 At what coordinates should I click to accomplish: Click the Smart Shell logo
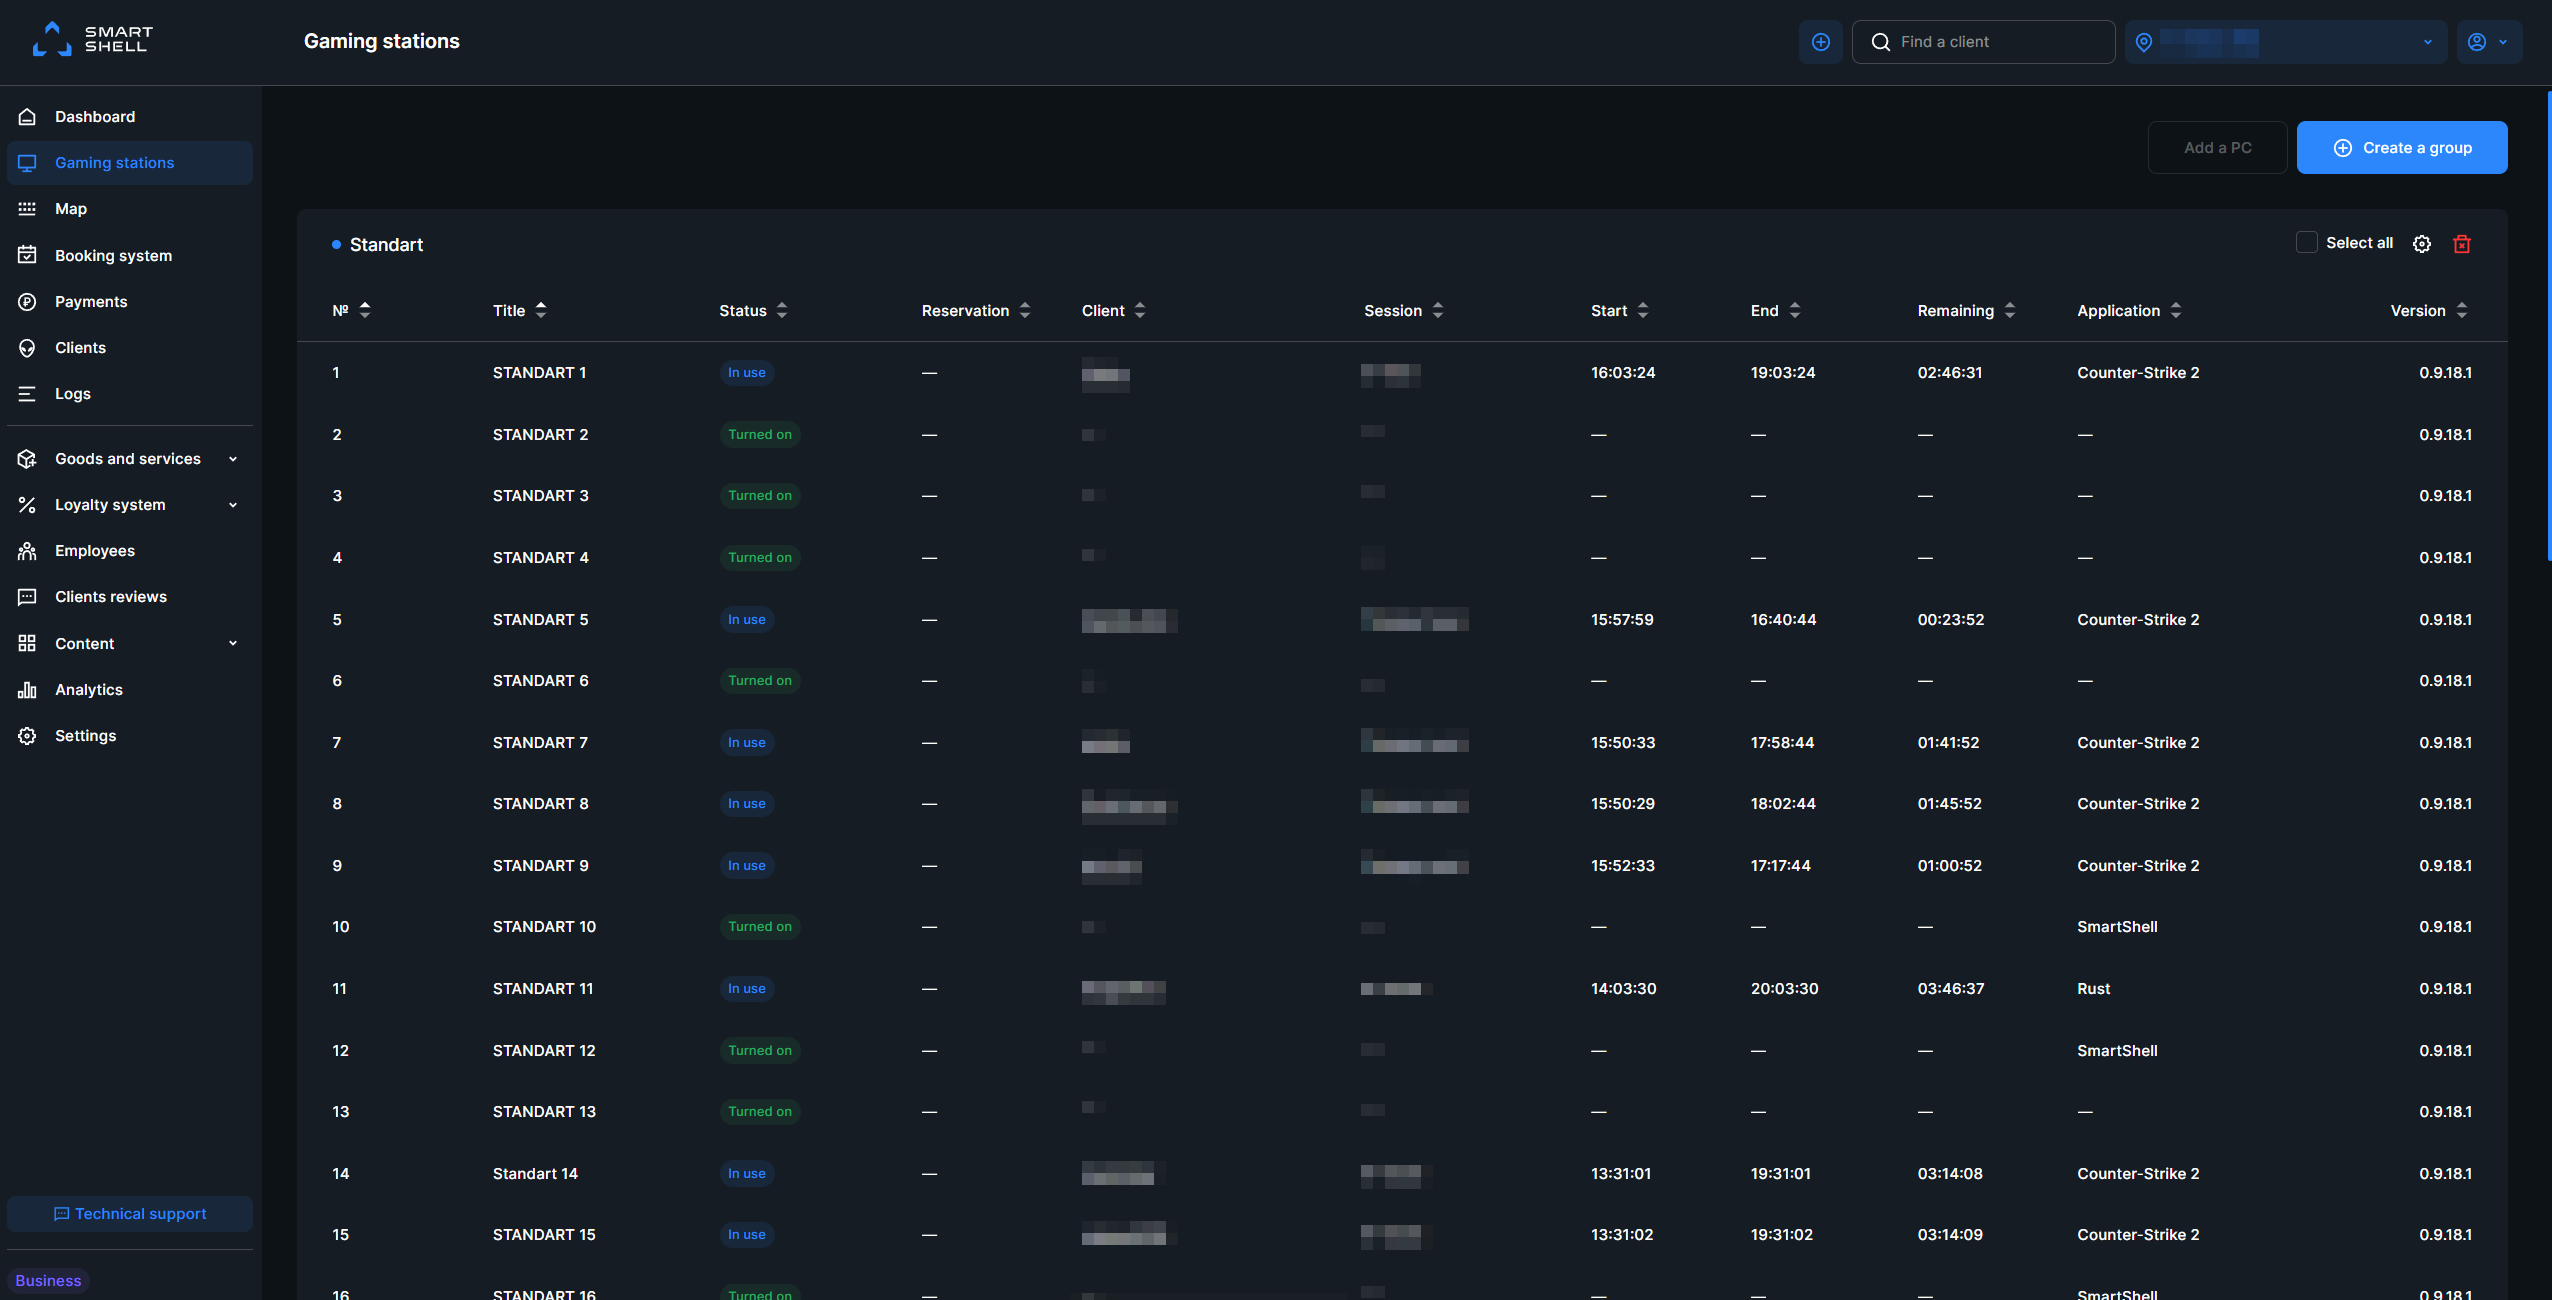pos(92,40)
